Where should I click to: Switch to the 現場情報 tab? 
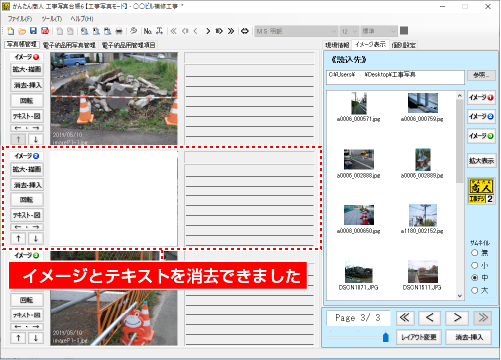(x=337, y=45)
